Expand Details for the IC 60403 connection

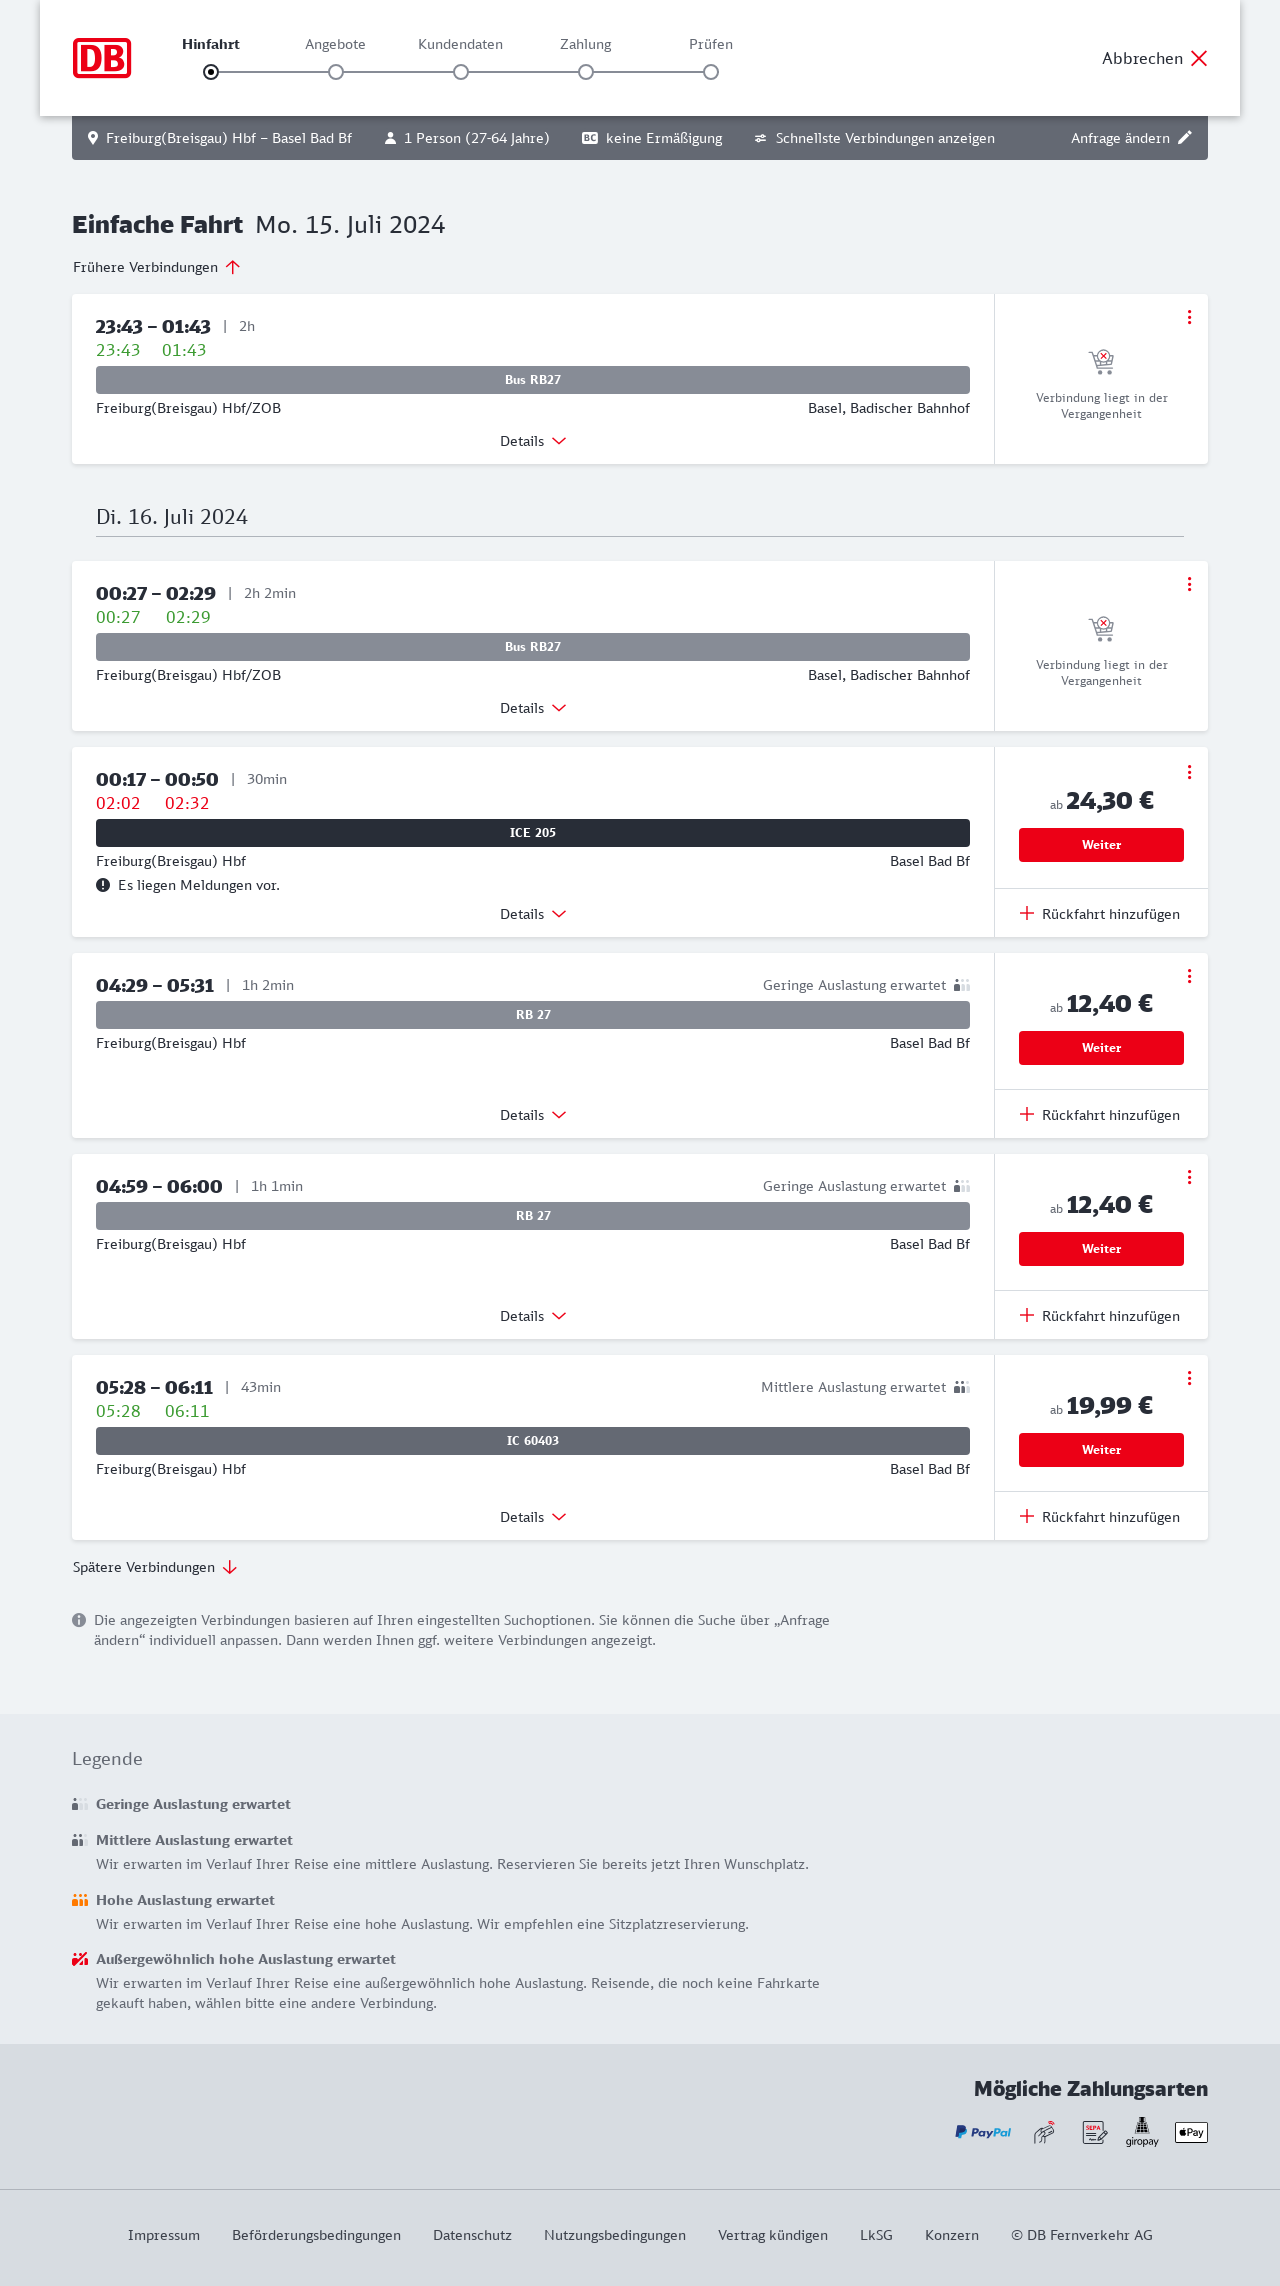pyautogui.click(x=533, y=1517)
